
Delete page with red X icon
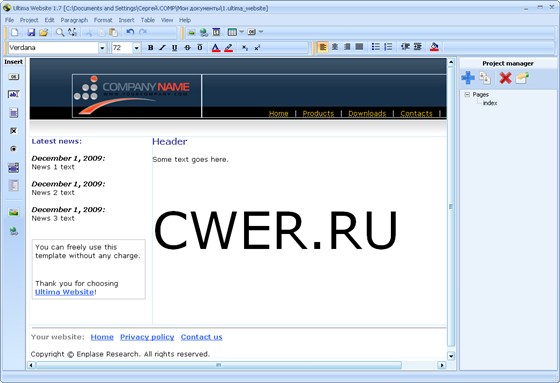[x=505, y=78]
